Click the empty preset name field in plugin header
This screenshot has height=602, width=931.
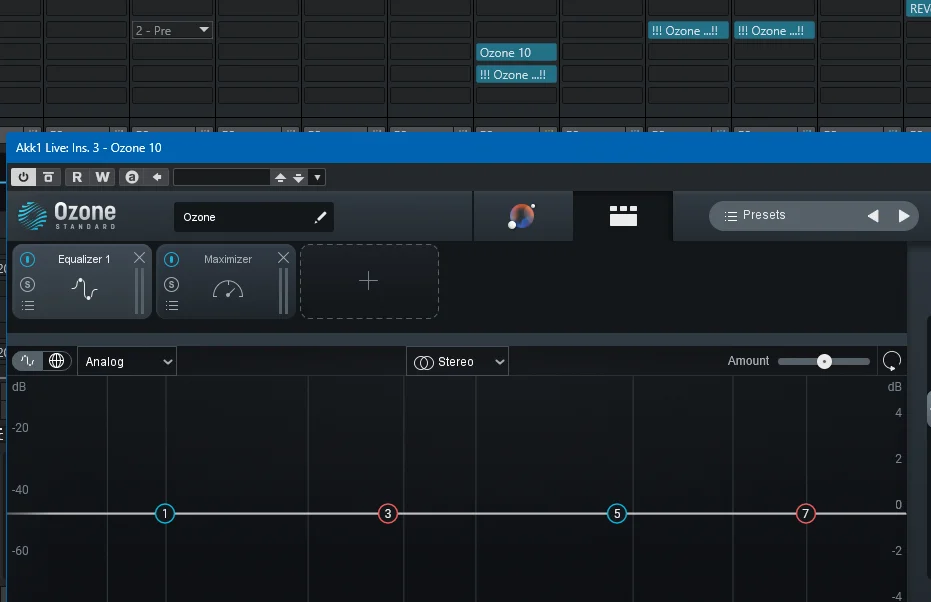[221, 177]
